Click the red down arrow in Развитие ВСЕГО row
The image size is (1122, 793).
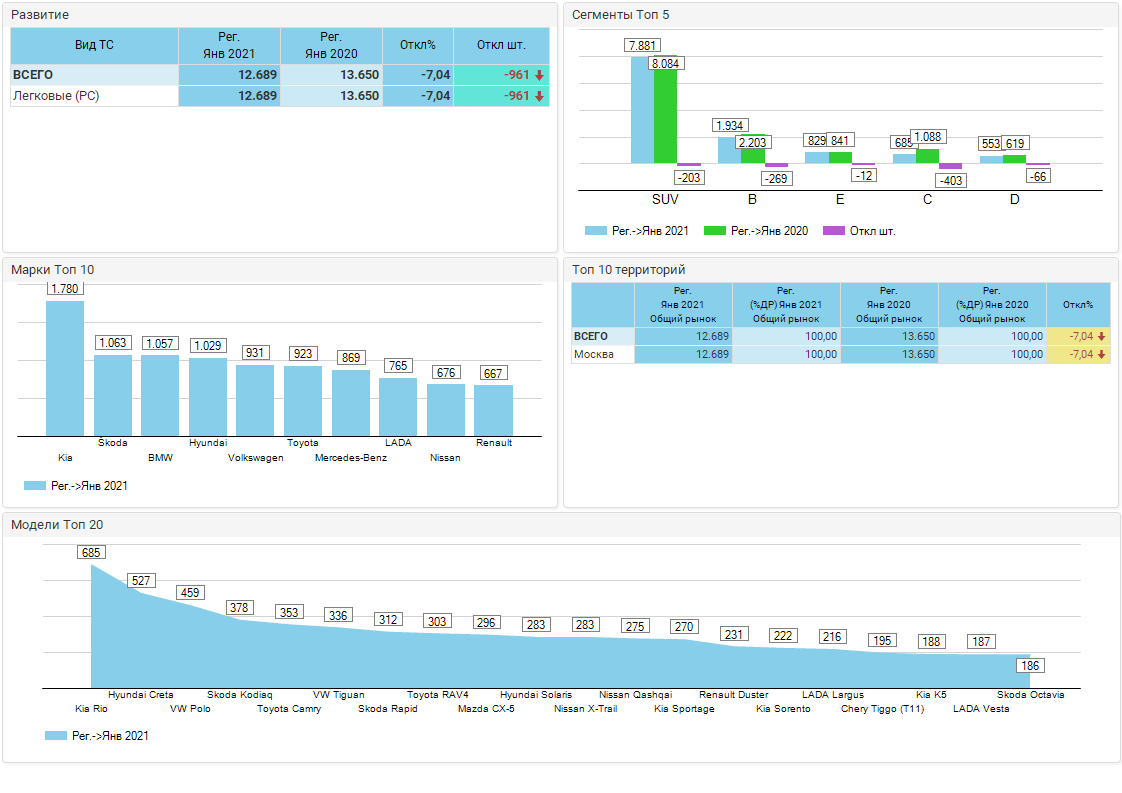pos(539,75)
